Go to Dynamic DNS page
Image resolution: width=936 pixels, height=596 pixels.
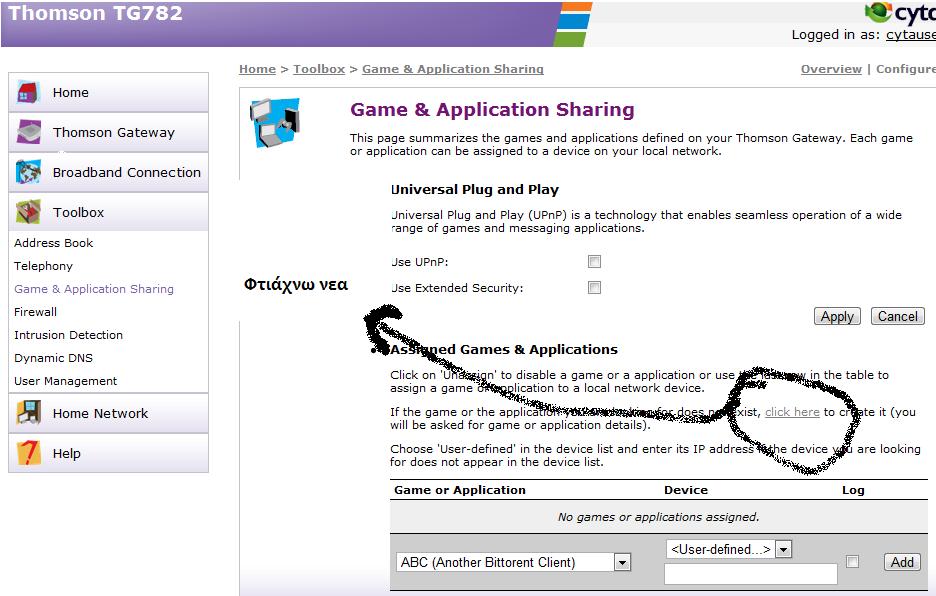(x=54, y=358)
